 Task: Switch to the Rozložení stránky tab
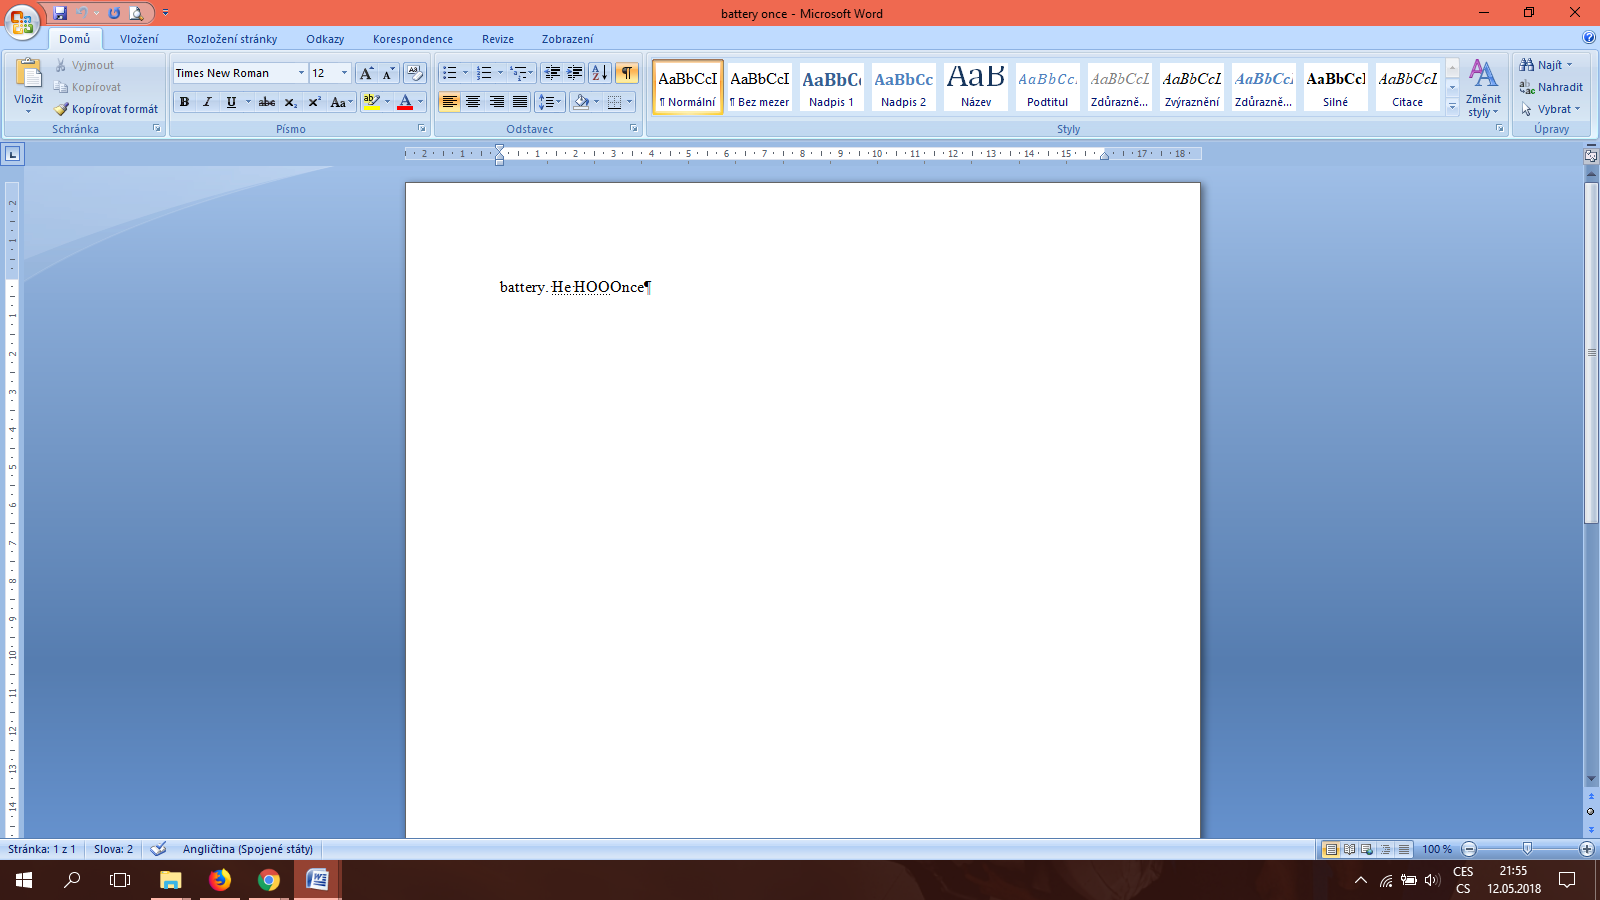coord(232,39)
